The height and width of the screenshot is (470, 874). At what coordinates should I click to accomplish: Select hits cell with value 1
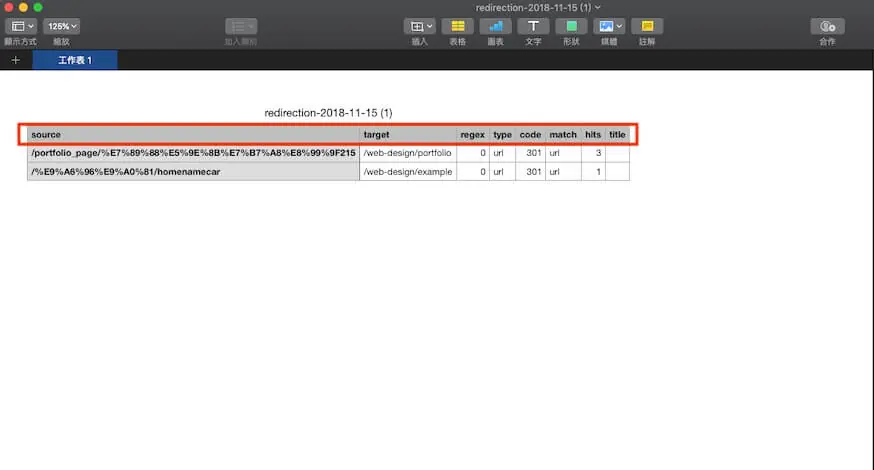(593, 172)
